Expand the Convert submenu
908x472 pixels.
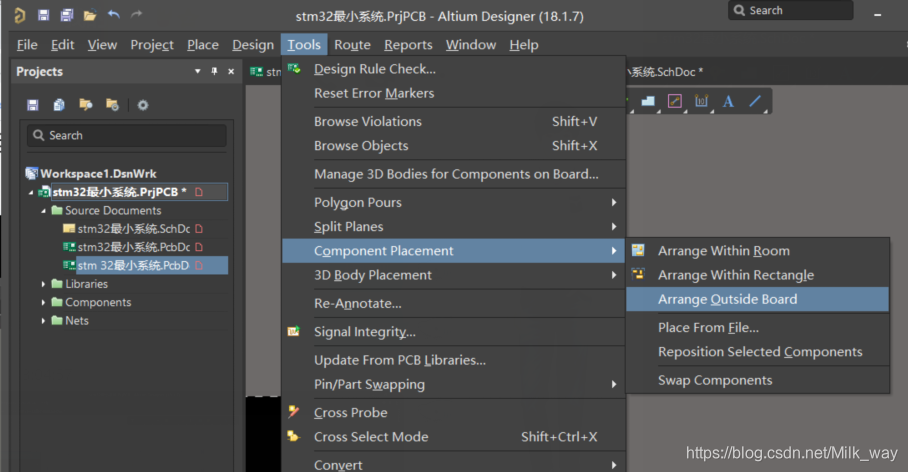453,464
